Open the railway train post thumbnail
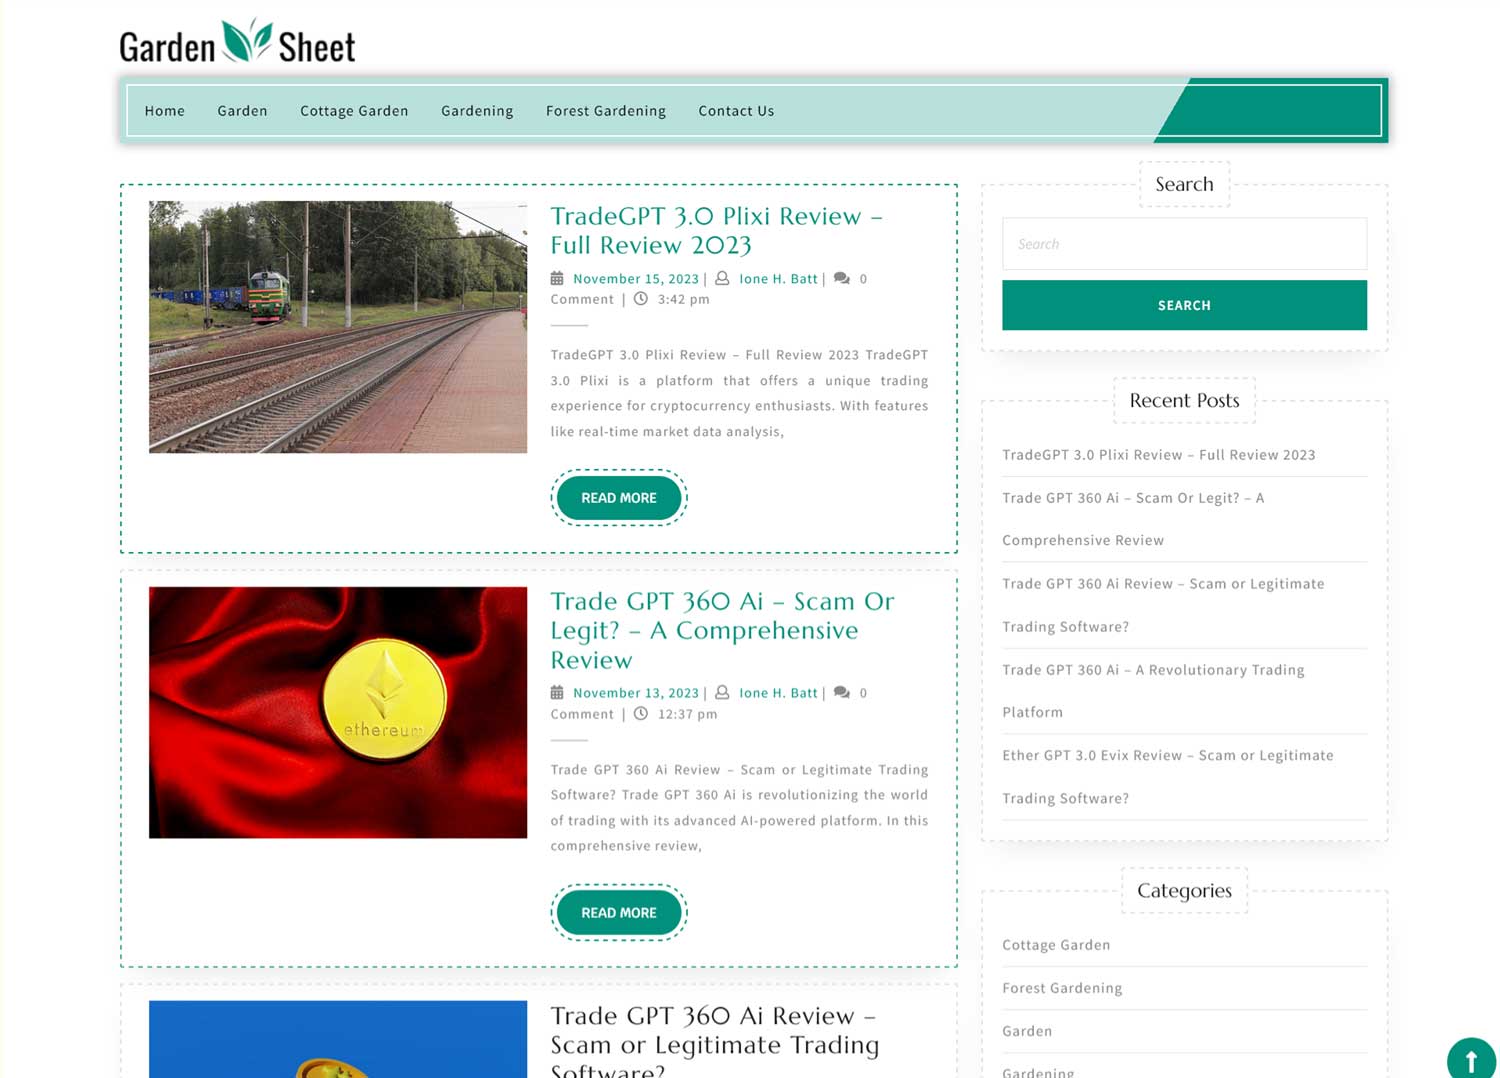The image size is (1500, 1078). (338, 327)
